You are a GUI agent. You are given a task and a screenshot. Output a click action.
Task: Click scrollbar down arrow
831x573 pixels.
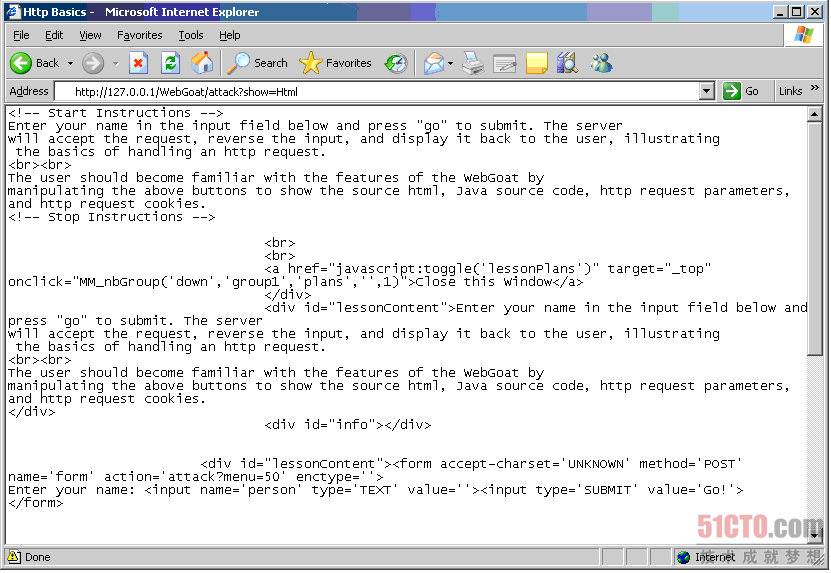(x=814, y=535)
